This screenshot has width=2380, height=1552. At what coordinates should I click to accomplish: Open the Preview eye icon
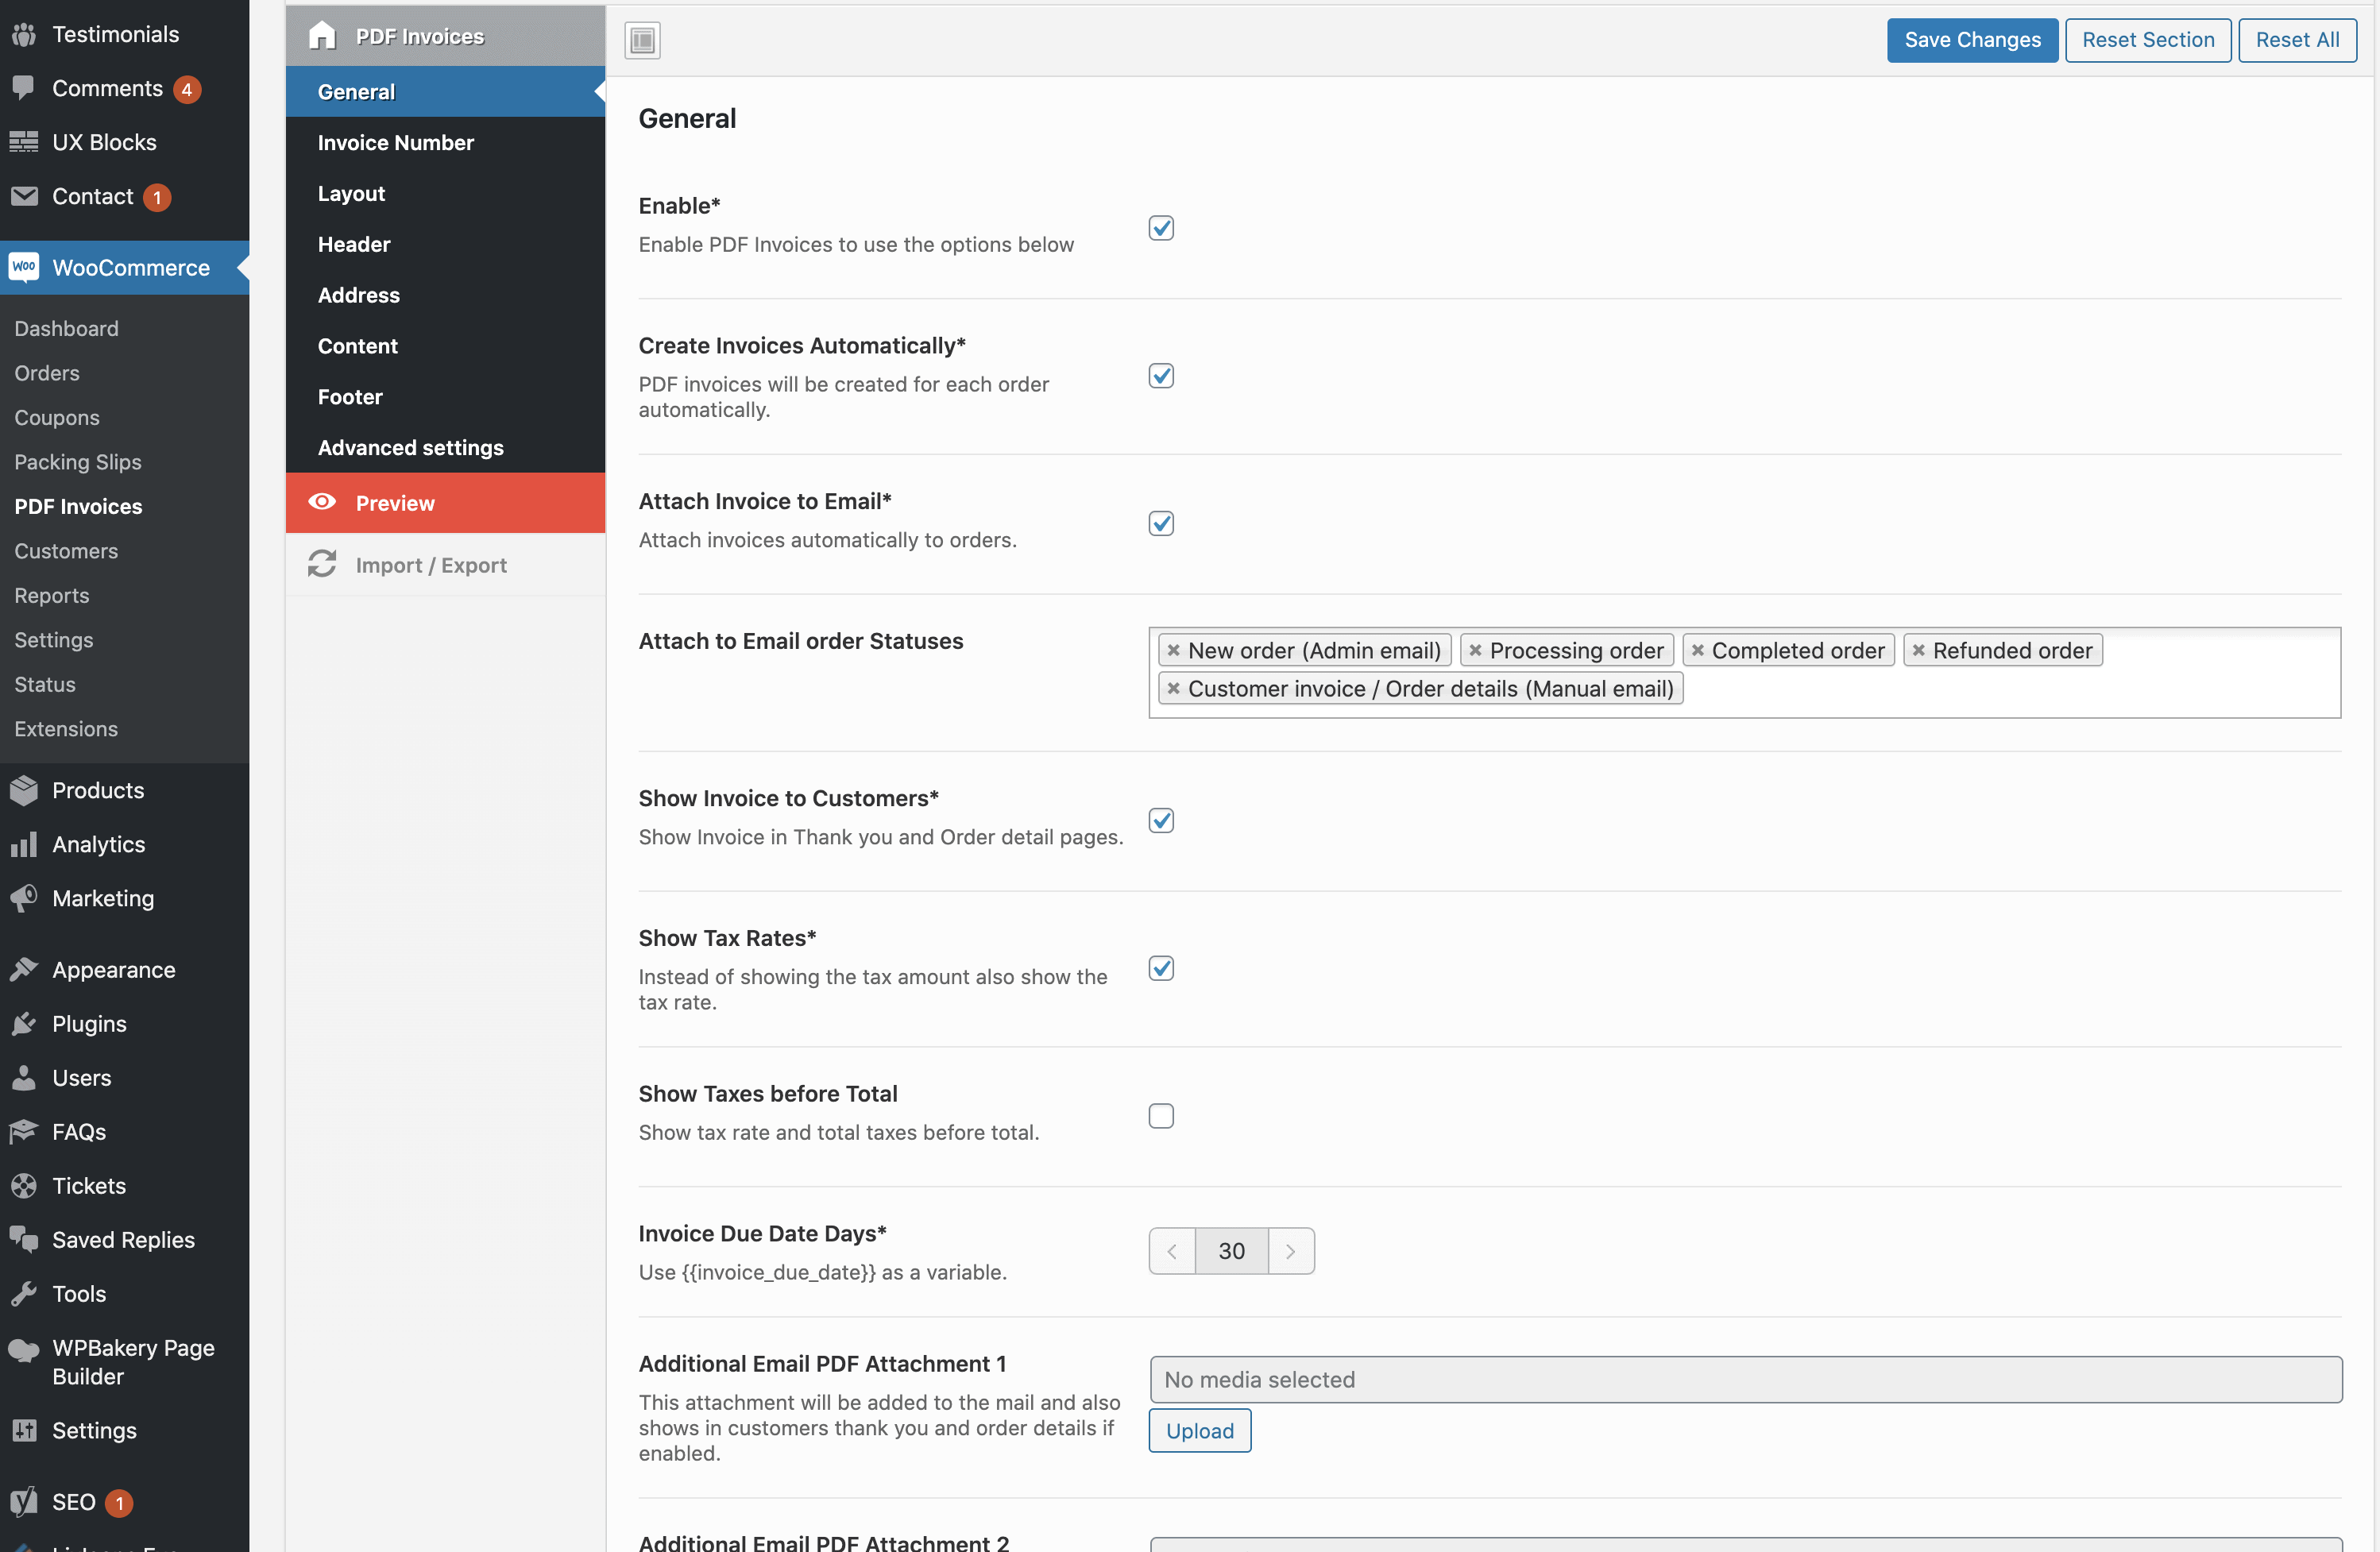(x=321, y=503)
